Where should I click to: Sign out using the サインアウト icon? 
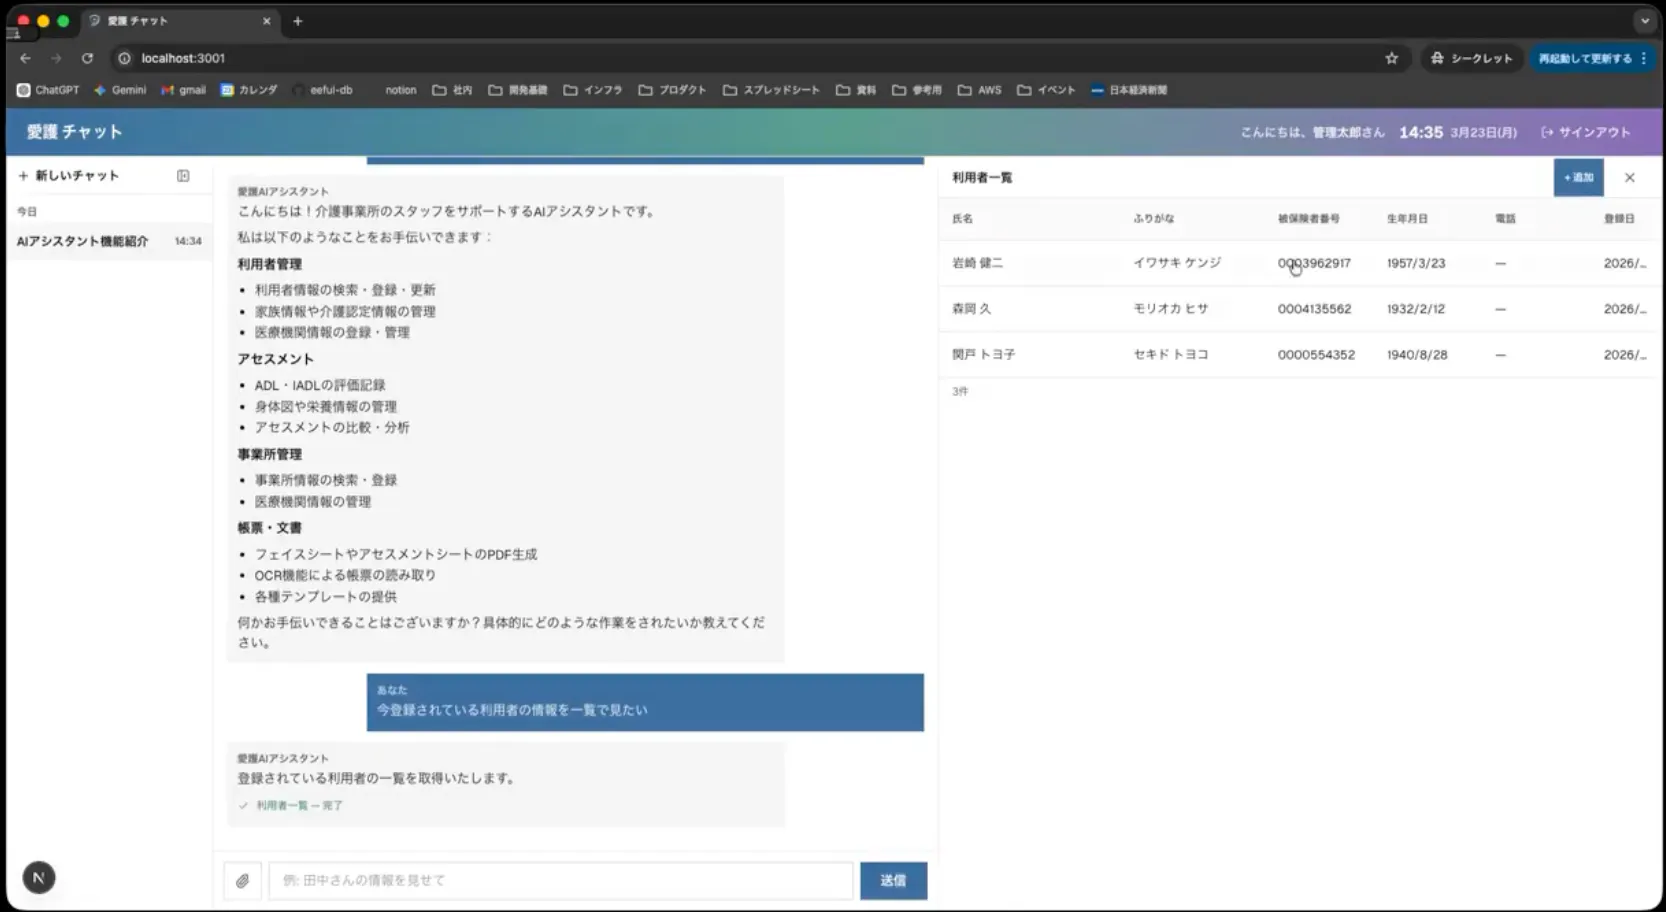pyautogui.click(x=1546, y=131)
